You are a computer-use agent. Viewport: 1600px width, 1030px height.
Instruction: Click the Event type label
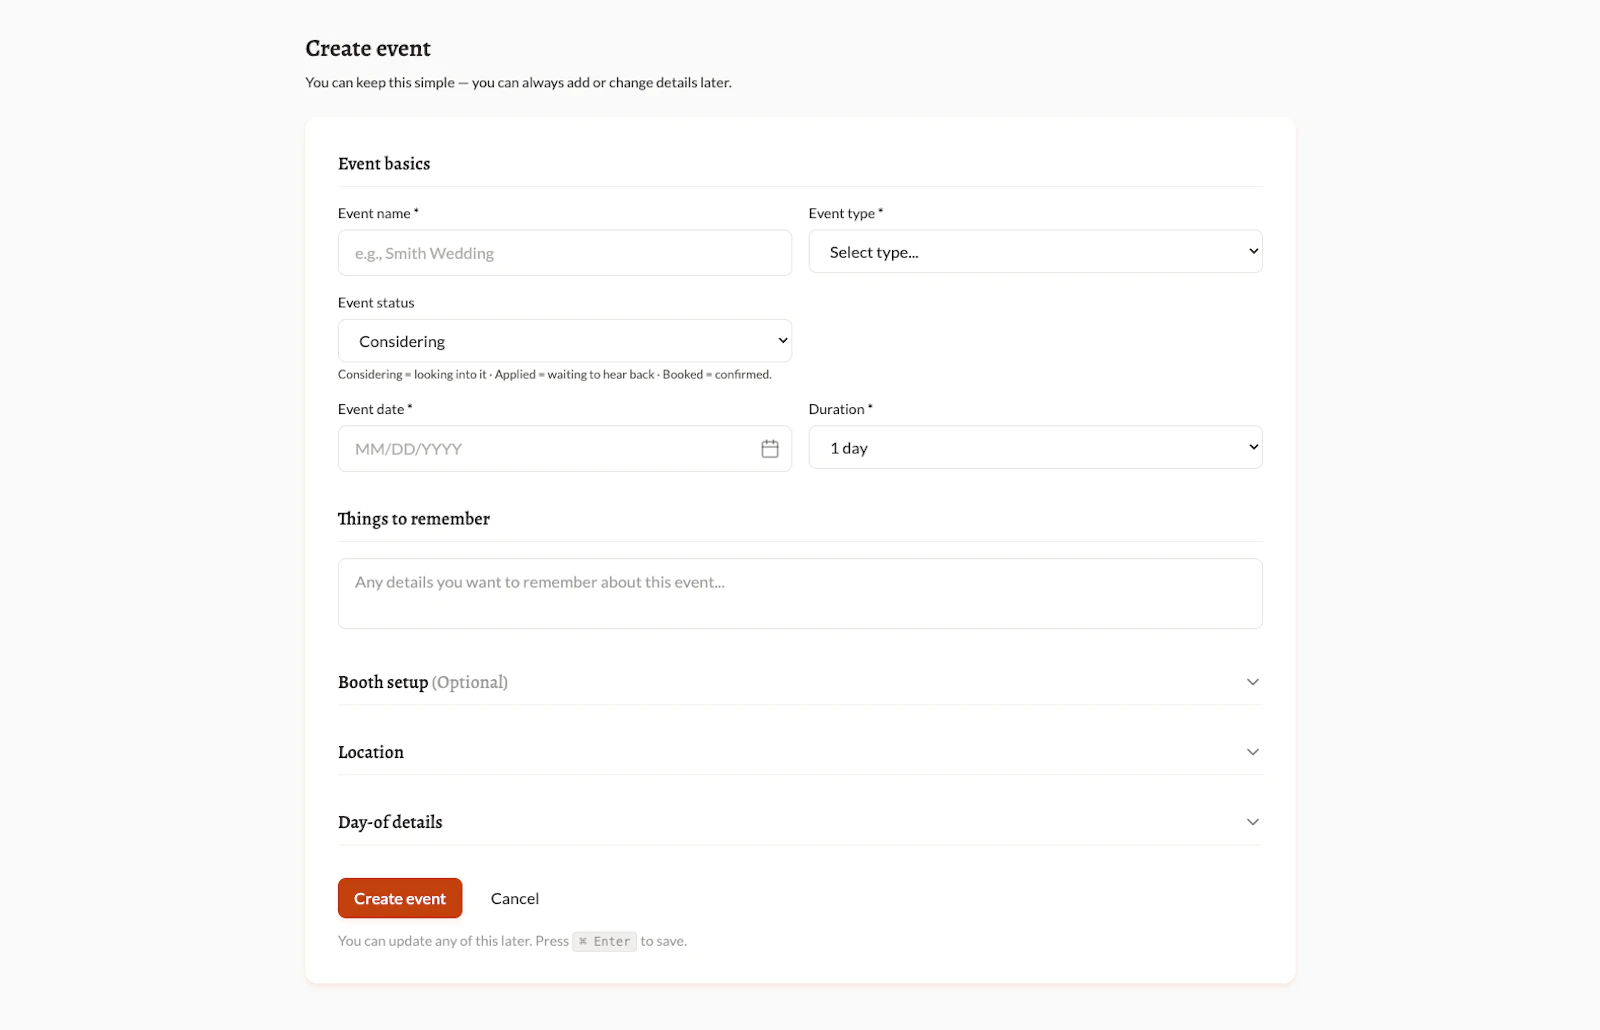click(846, 213)
